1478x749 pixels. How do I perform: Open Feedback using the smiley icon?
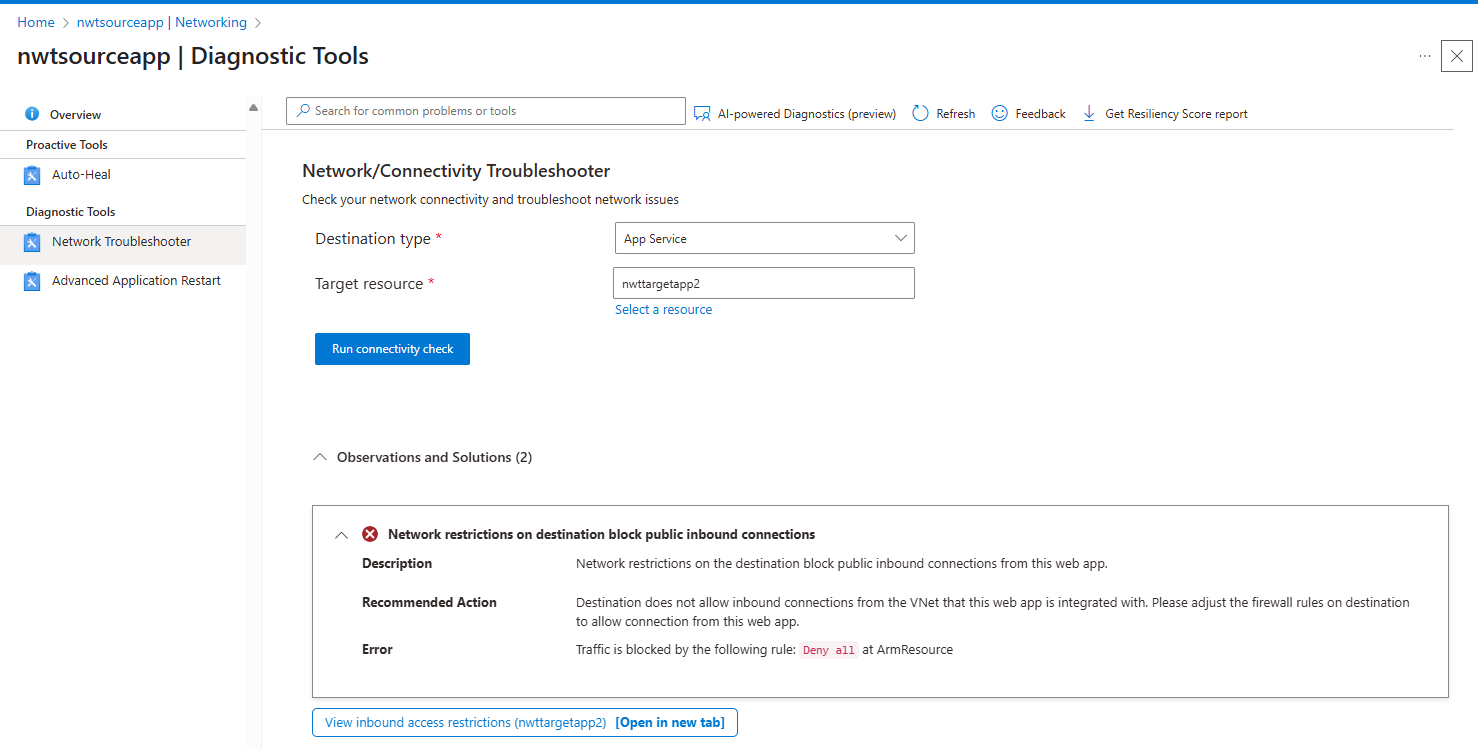click(x=999, y=113)
